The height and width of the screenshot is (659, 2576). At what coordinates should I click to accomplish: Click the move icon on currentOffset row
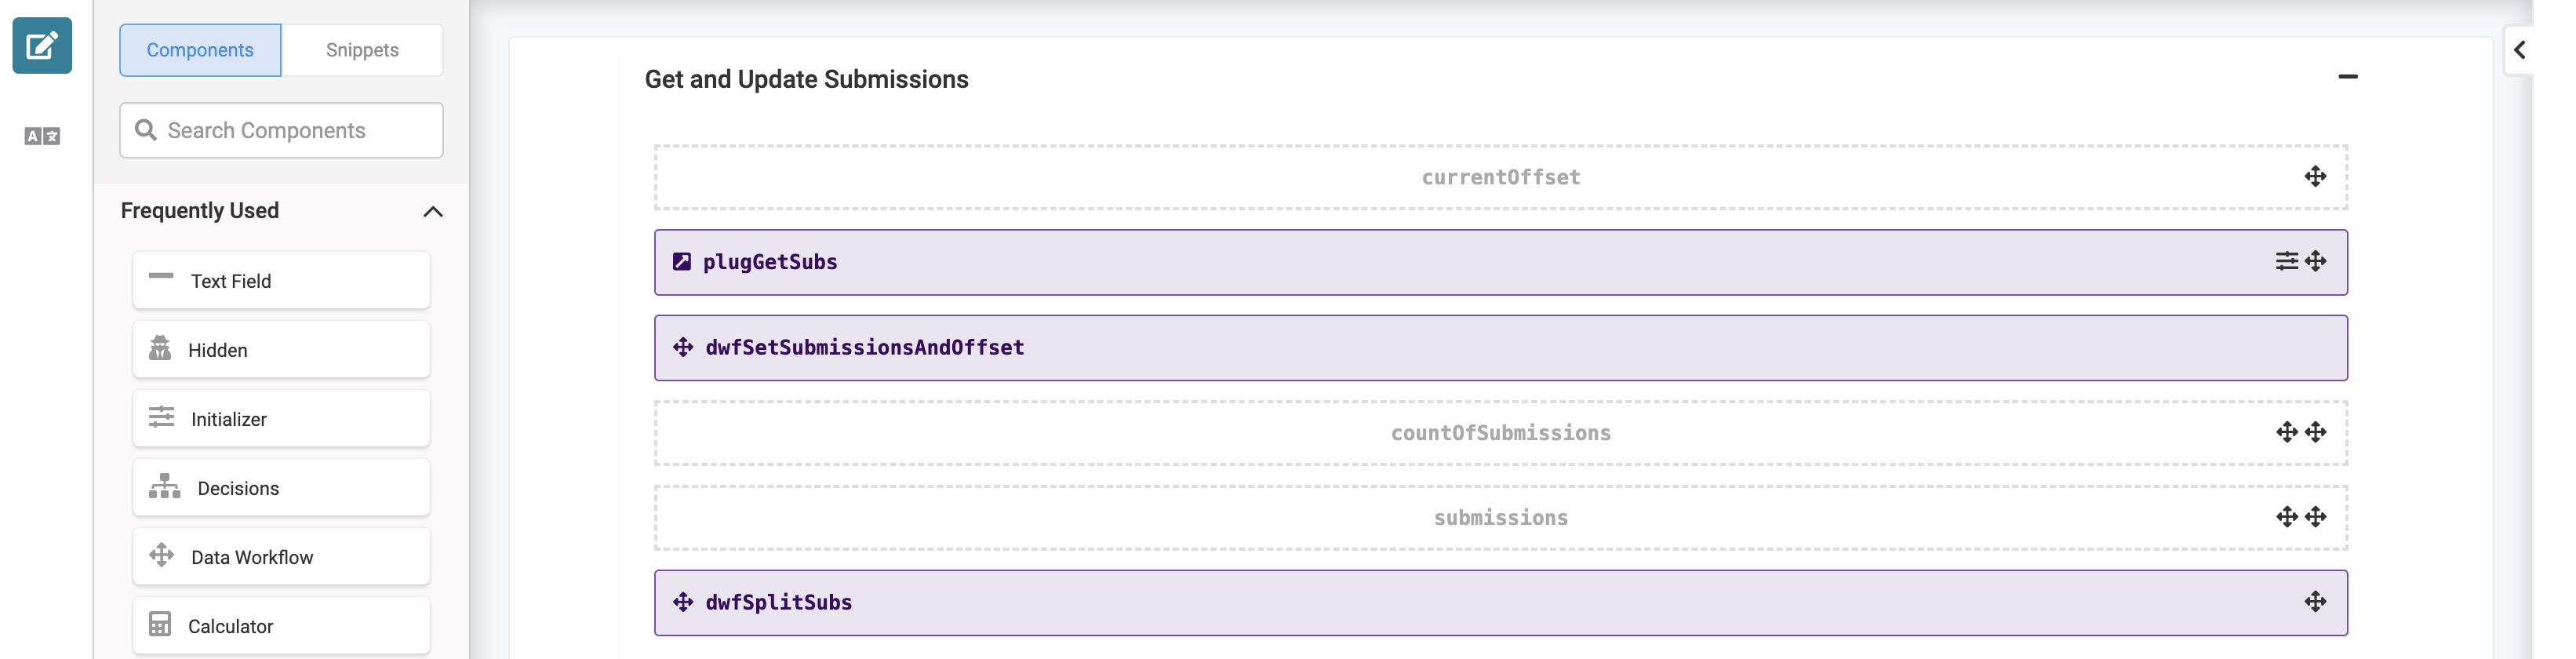(x=2315, y=177)
